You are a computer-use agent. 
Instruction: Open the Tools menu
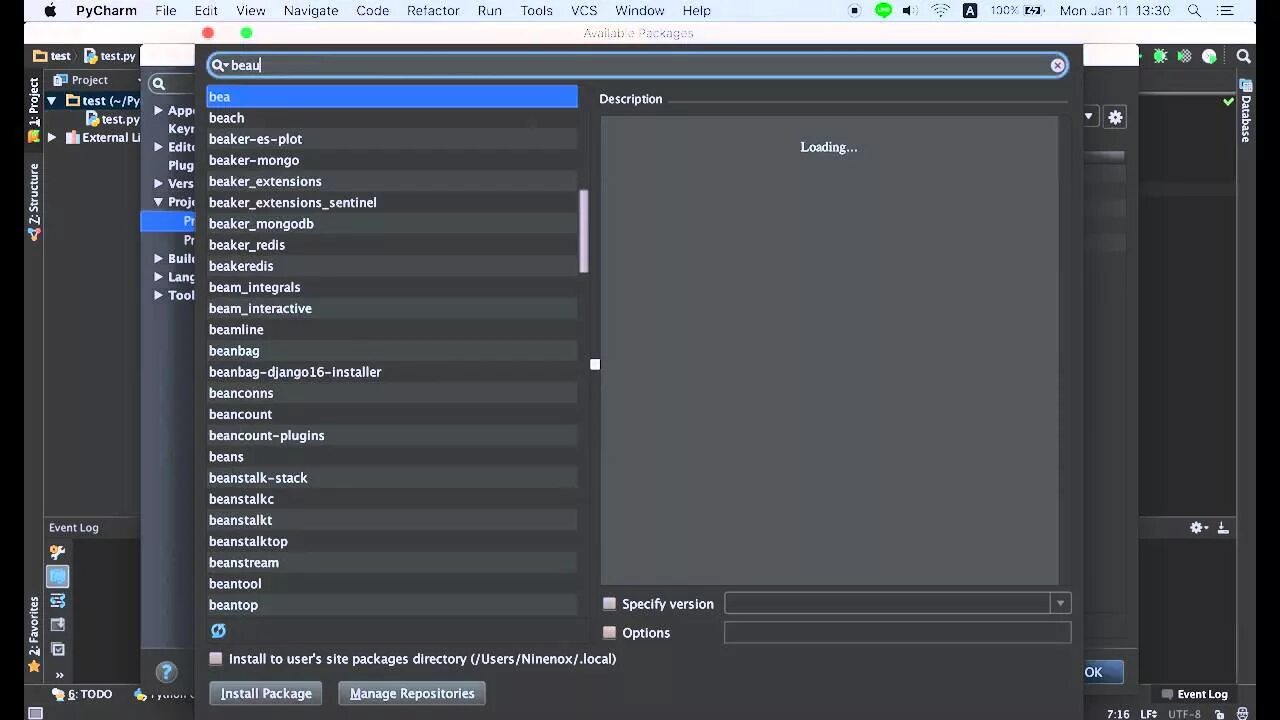(x=536, y=11)
